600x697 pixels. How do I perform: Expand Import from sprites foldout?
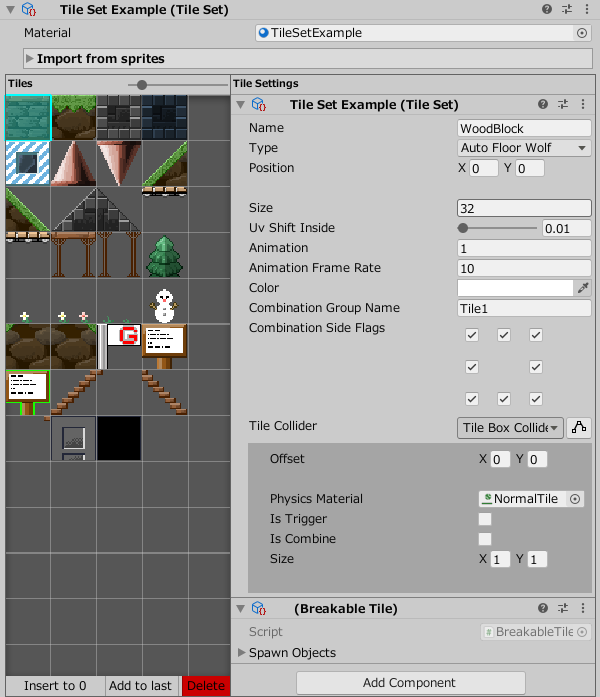(x=30, y=59)
